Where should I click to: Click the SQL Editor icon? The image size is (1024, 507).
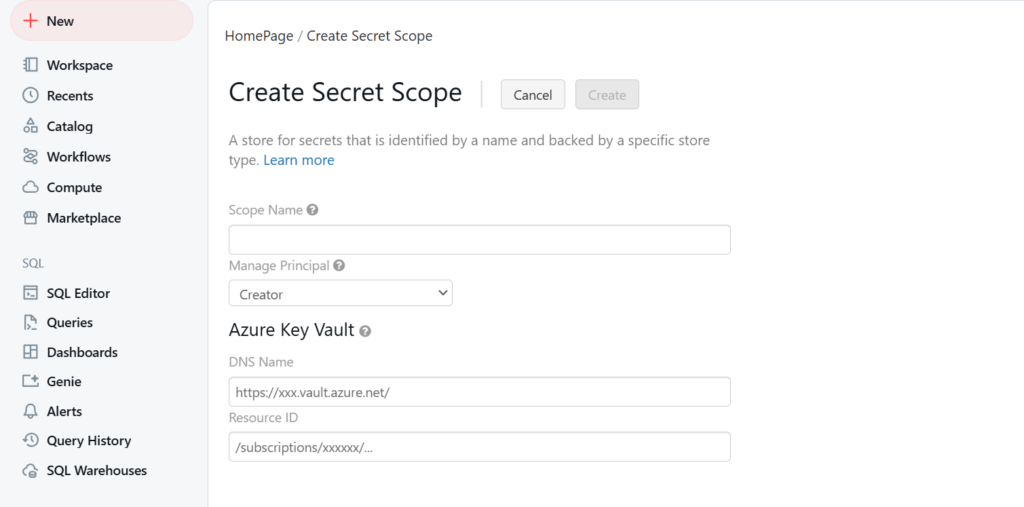tap(30, 293)
